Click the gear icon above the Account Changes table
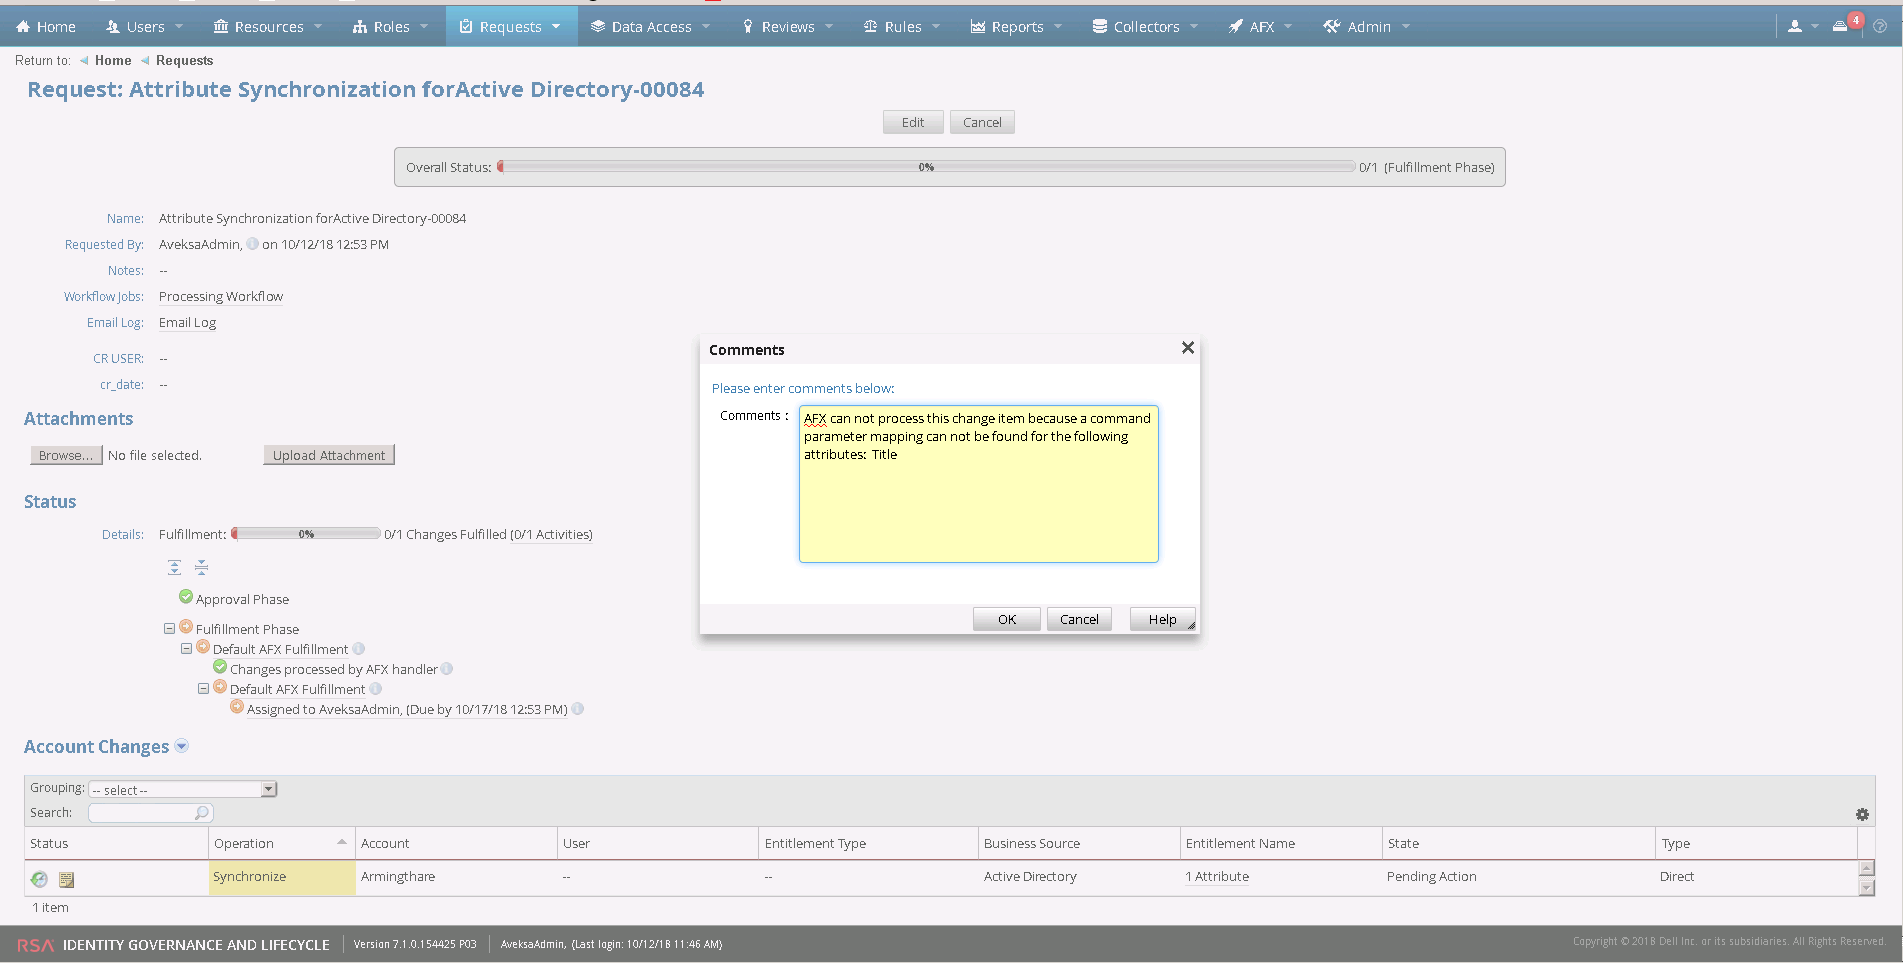1903x963 pixels. pyautogui.click(x=1862, y=814)
